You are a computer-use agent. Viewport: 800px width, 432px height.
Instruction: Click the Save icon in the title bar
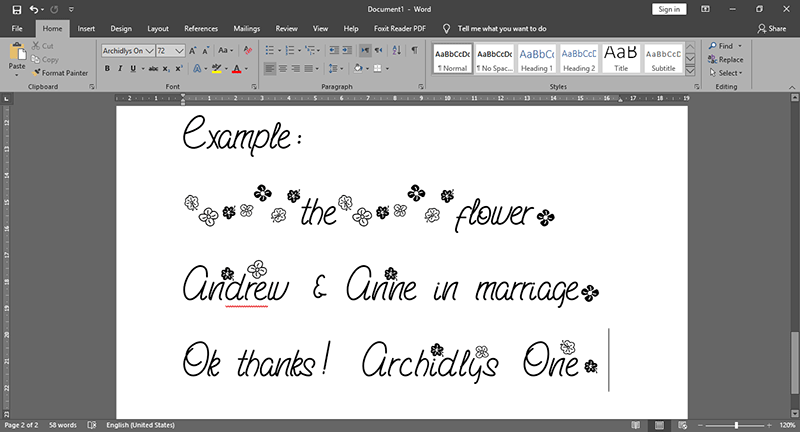point(16,9)
